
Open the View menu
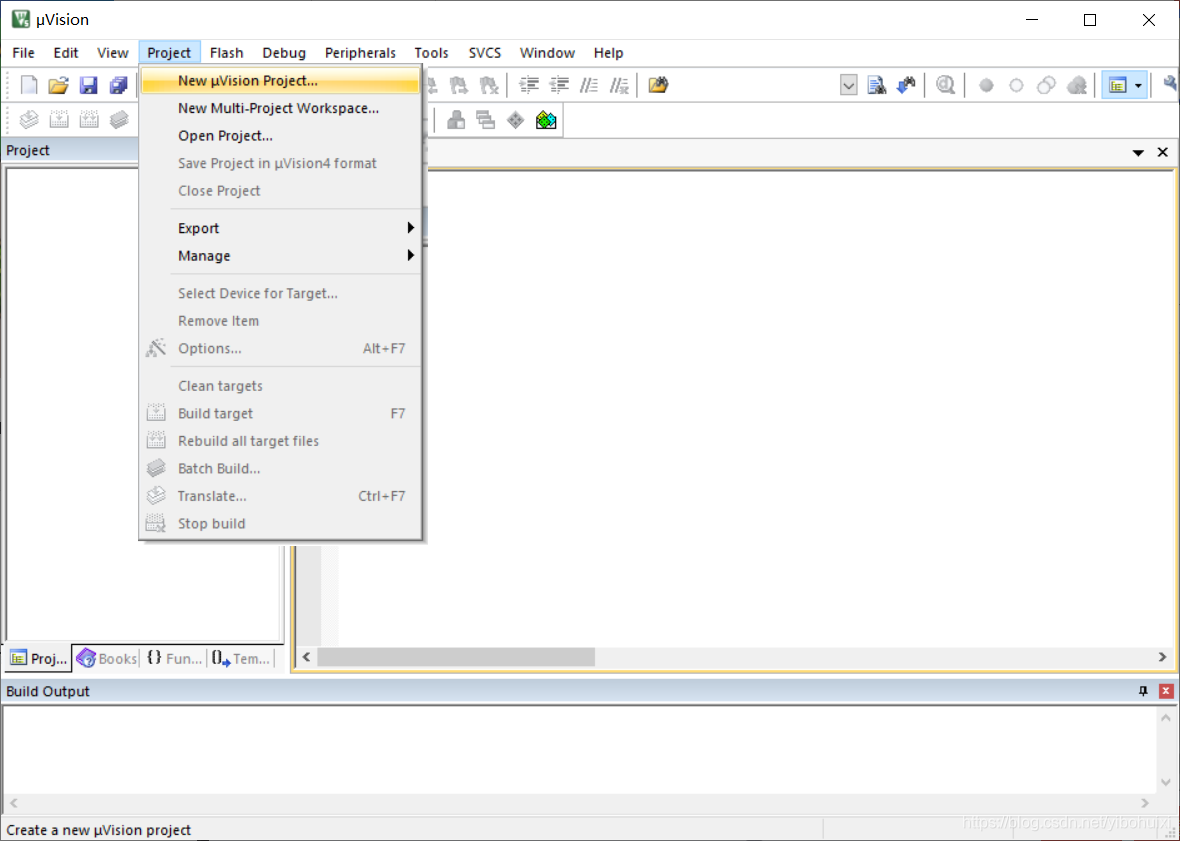(113, 53)
